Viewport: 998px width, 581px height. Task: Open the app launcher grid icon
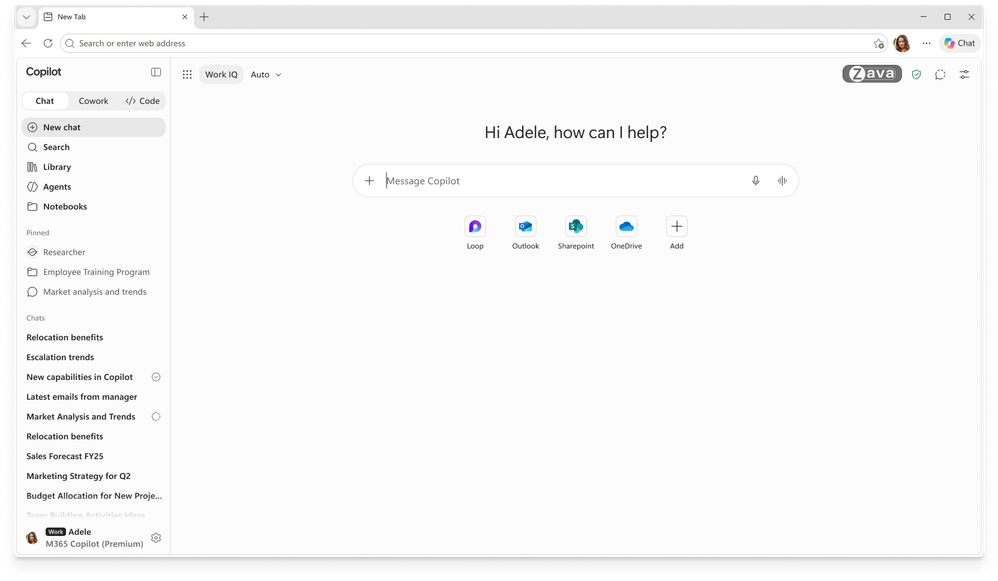click(x=187, y=74)
